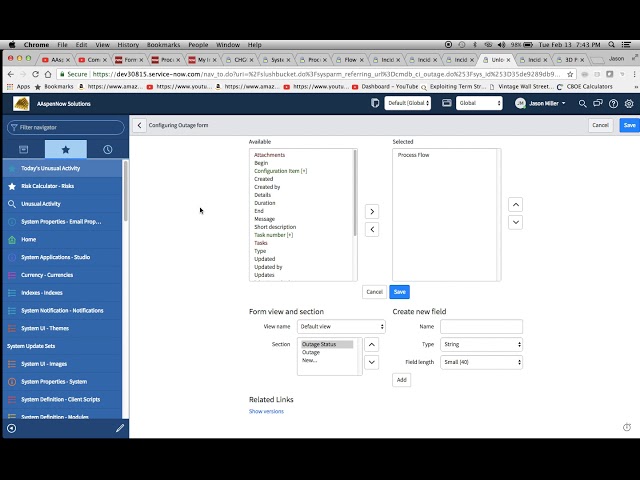Open the Show versions link
Viewport: 640px width, 480px height.
coord(266,411)
